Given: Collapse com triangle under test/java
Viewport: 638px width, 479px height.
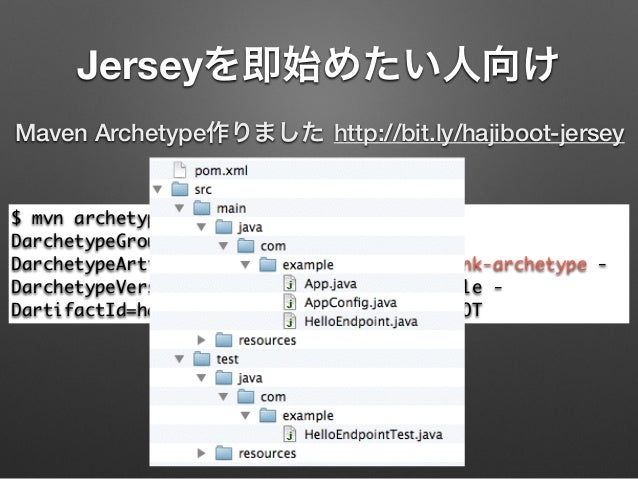Looking at the screenshot, I should pos(223,397).
